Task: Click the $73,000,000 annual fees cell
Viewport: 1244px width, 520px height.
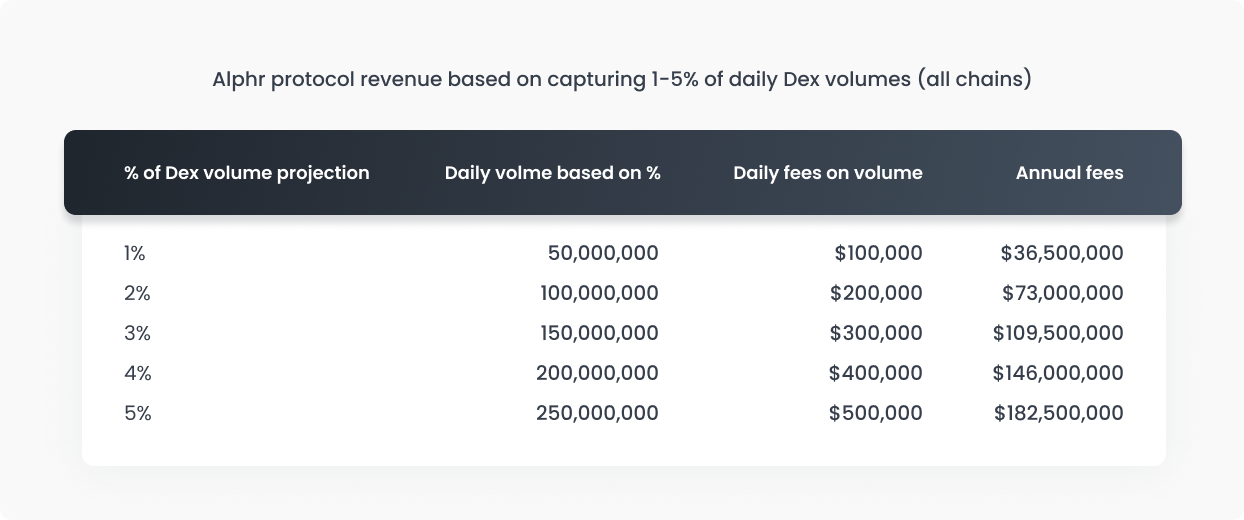Action: 1063,294
